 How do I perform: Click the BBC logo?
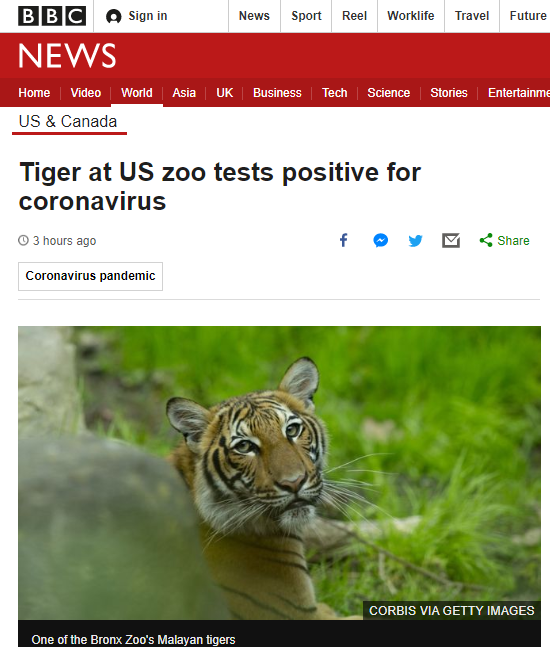pyautogui.click(x=52, y=16)
